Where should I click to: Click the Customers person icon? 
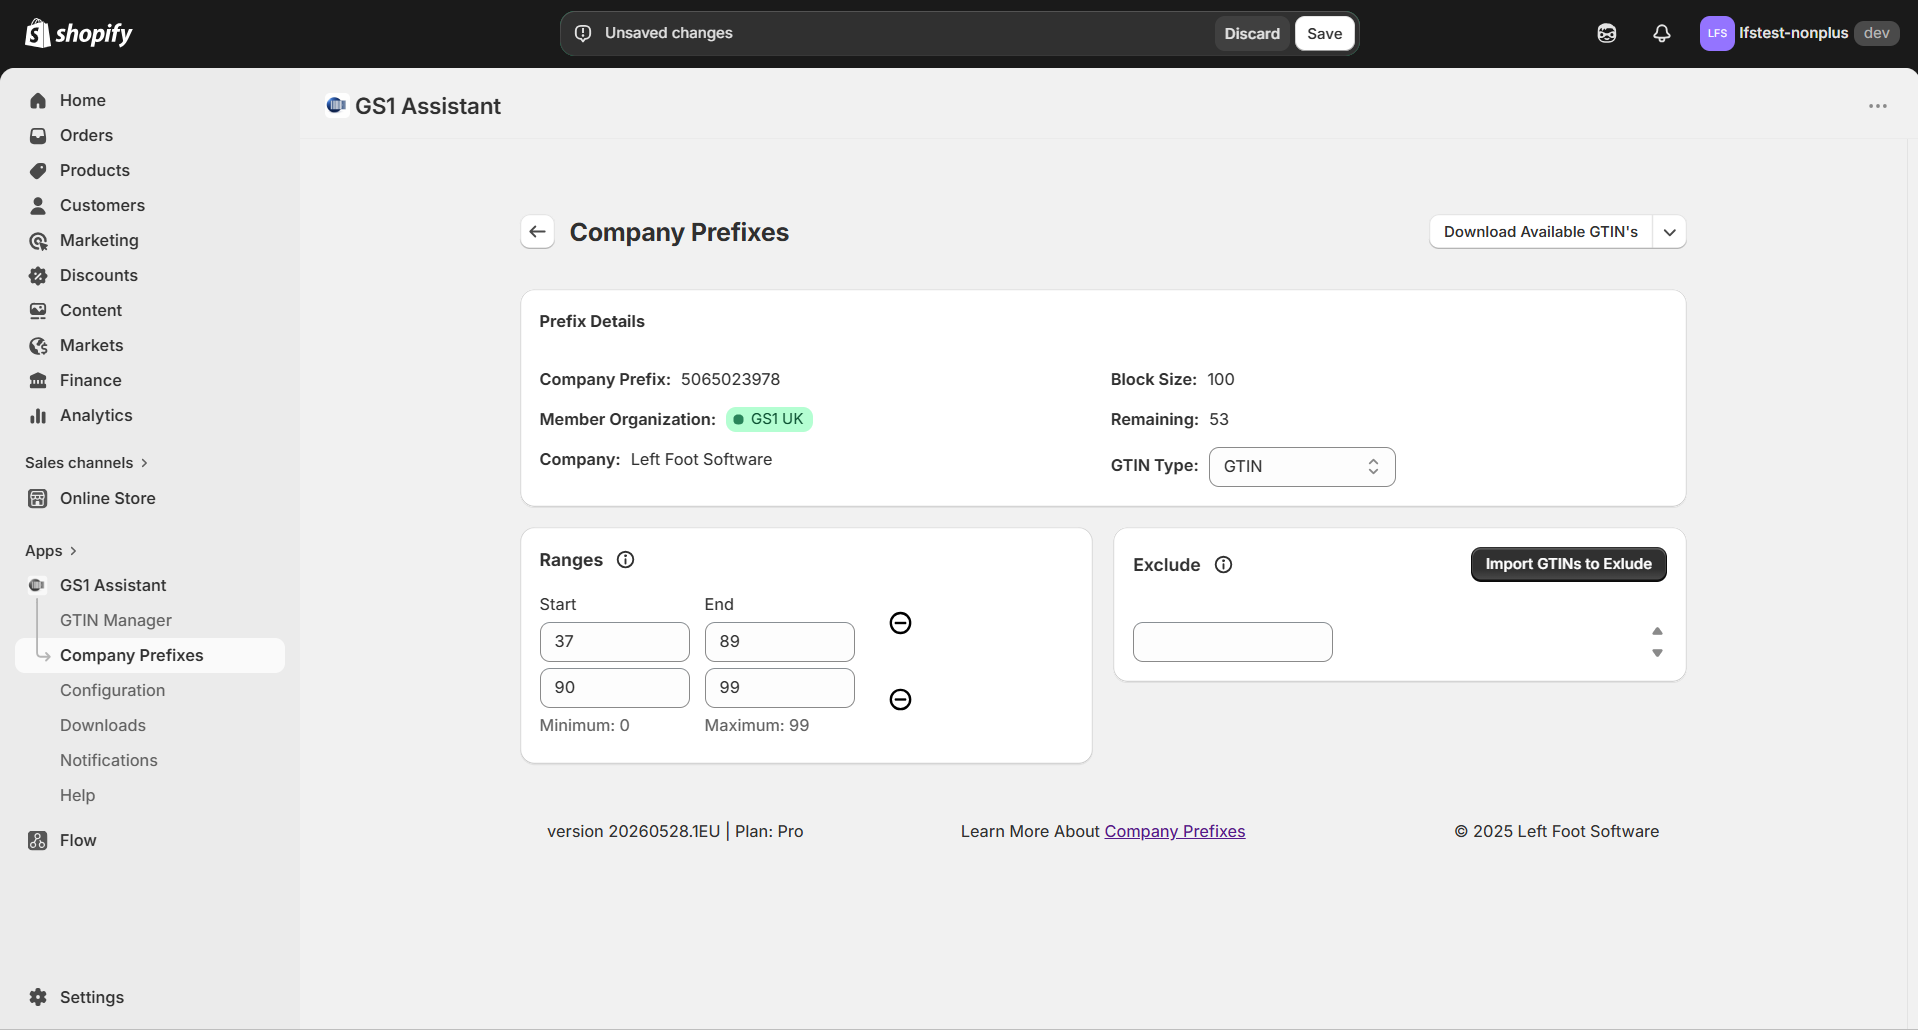(38, 205)
